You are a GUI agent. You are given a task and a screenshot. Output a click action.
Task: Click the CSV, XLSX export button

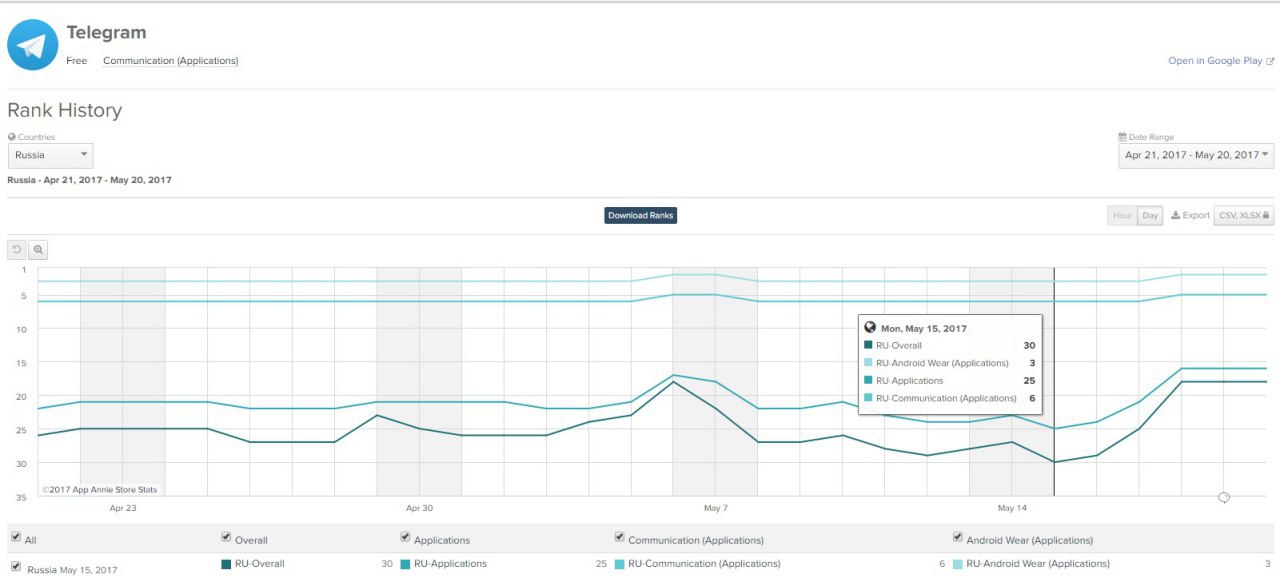pos(1244,215)
